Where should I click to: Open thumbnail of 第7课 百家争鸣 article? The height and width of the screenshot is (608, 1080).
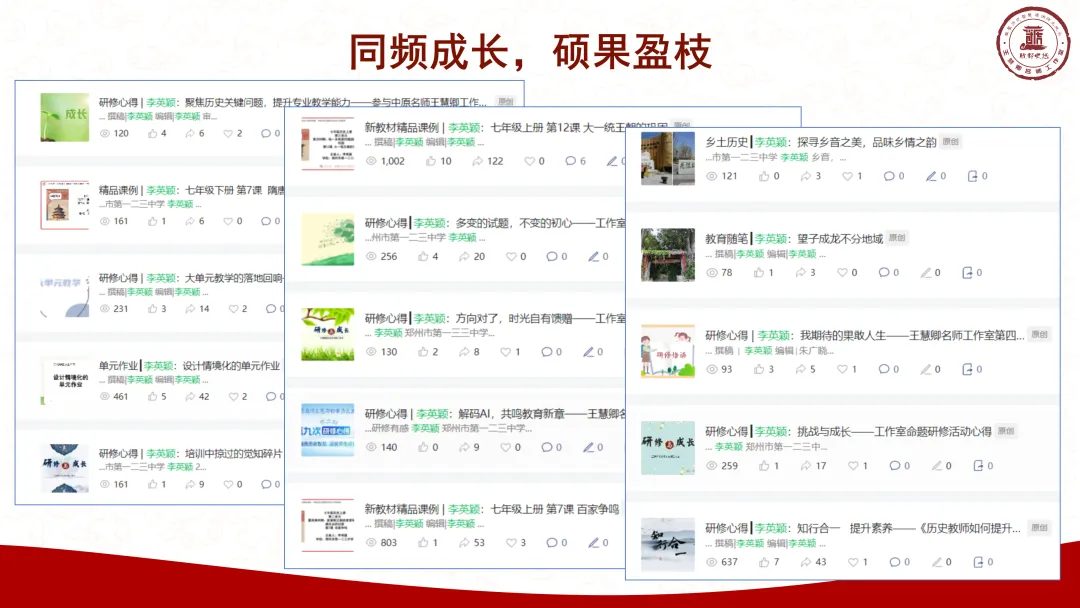tap(328, 525)
